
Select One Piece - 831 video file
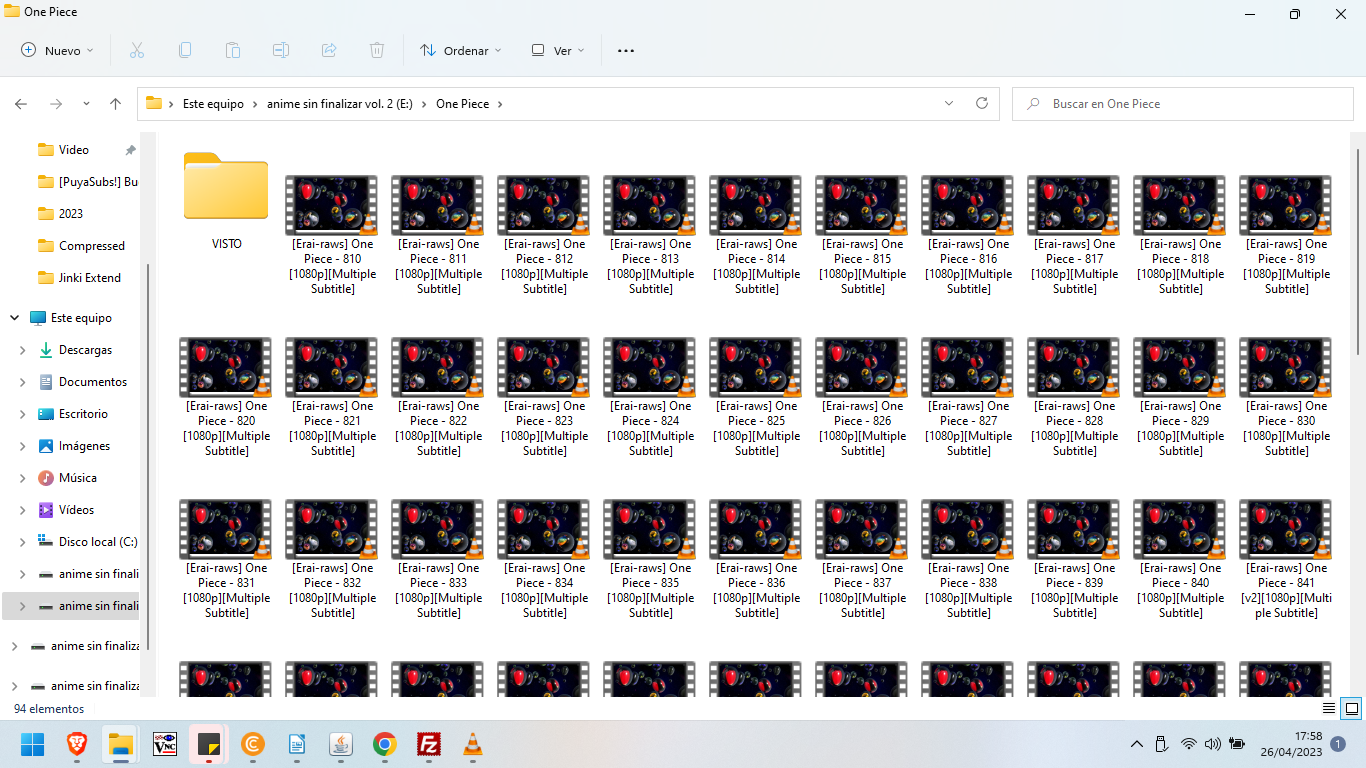click(x=226, y=559)
